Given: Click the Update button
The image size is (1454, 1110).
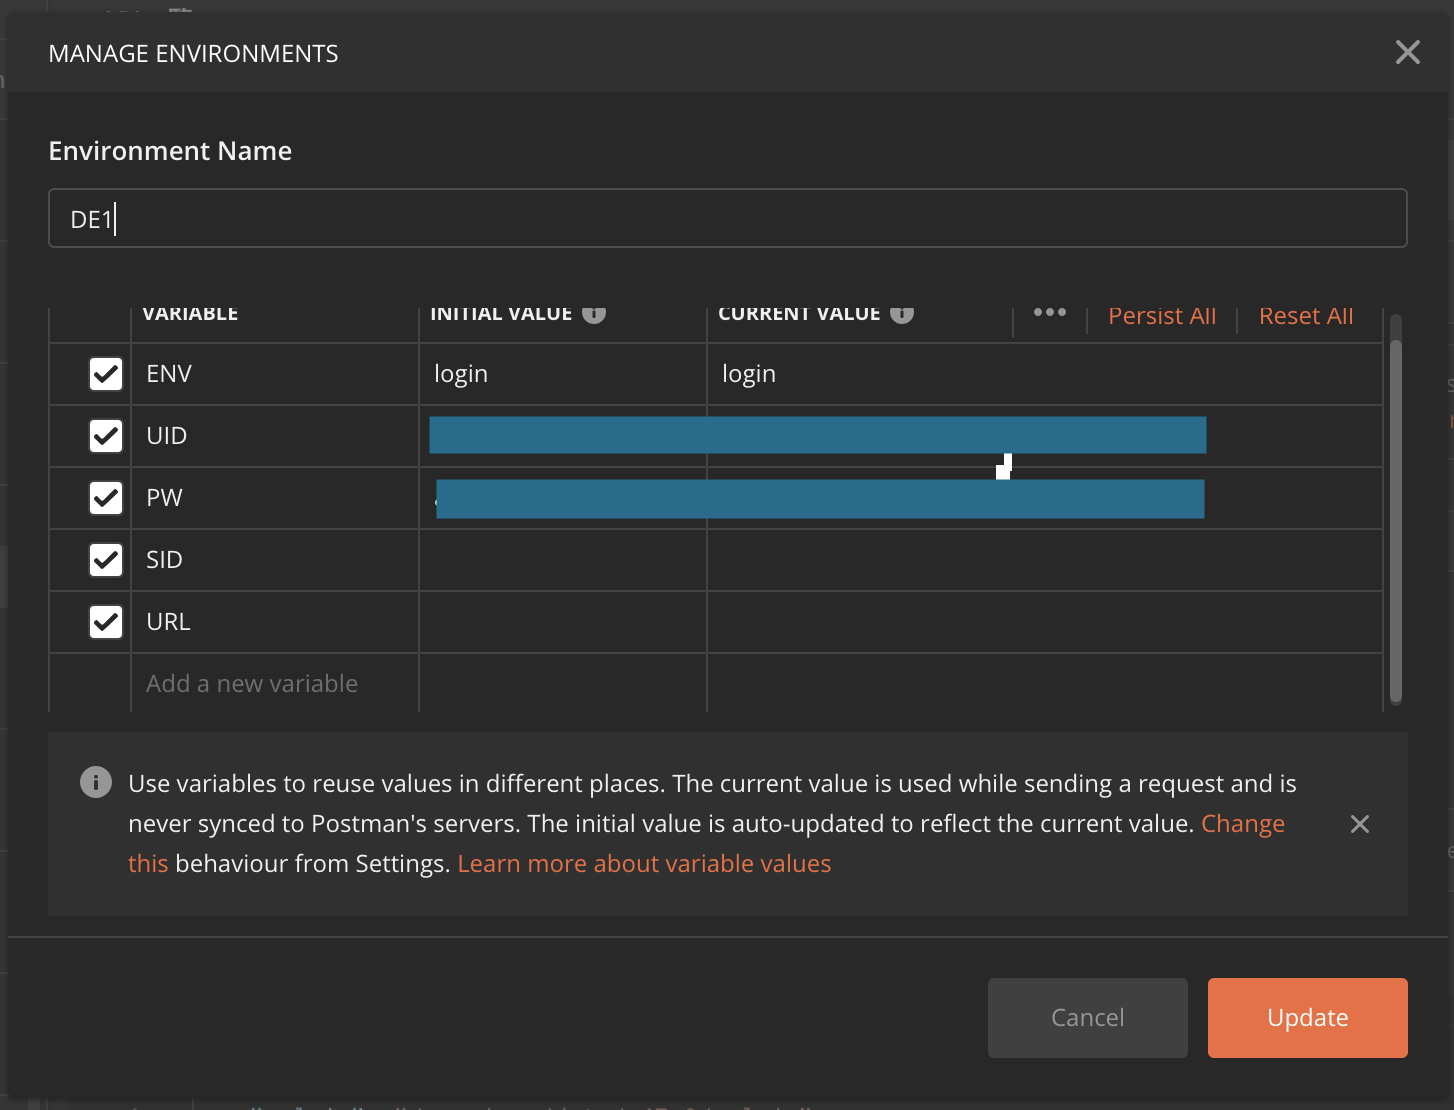Looking at the screenshot, I should coord(1308,1018).
